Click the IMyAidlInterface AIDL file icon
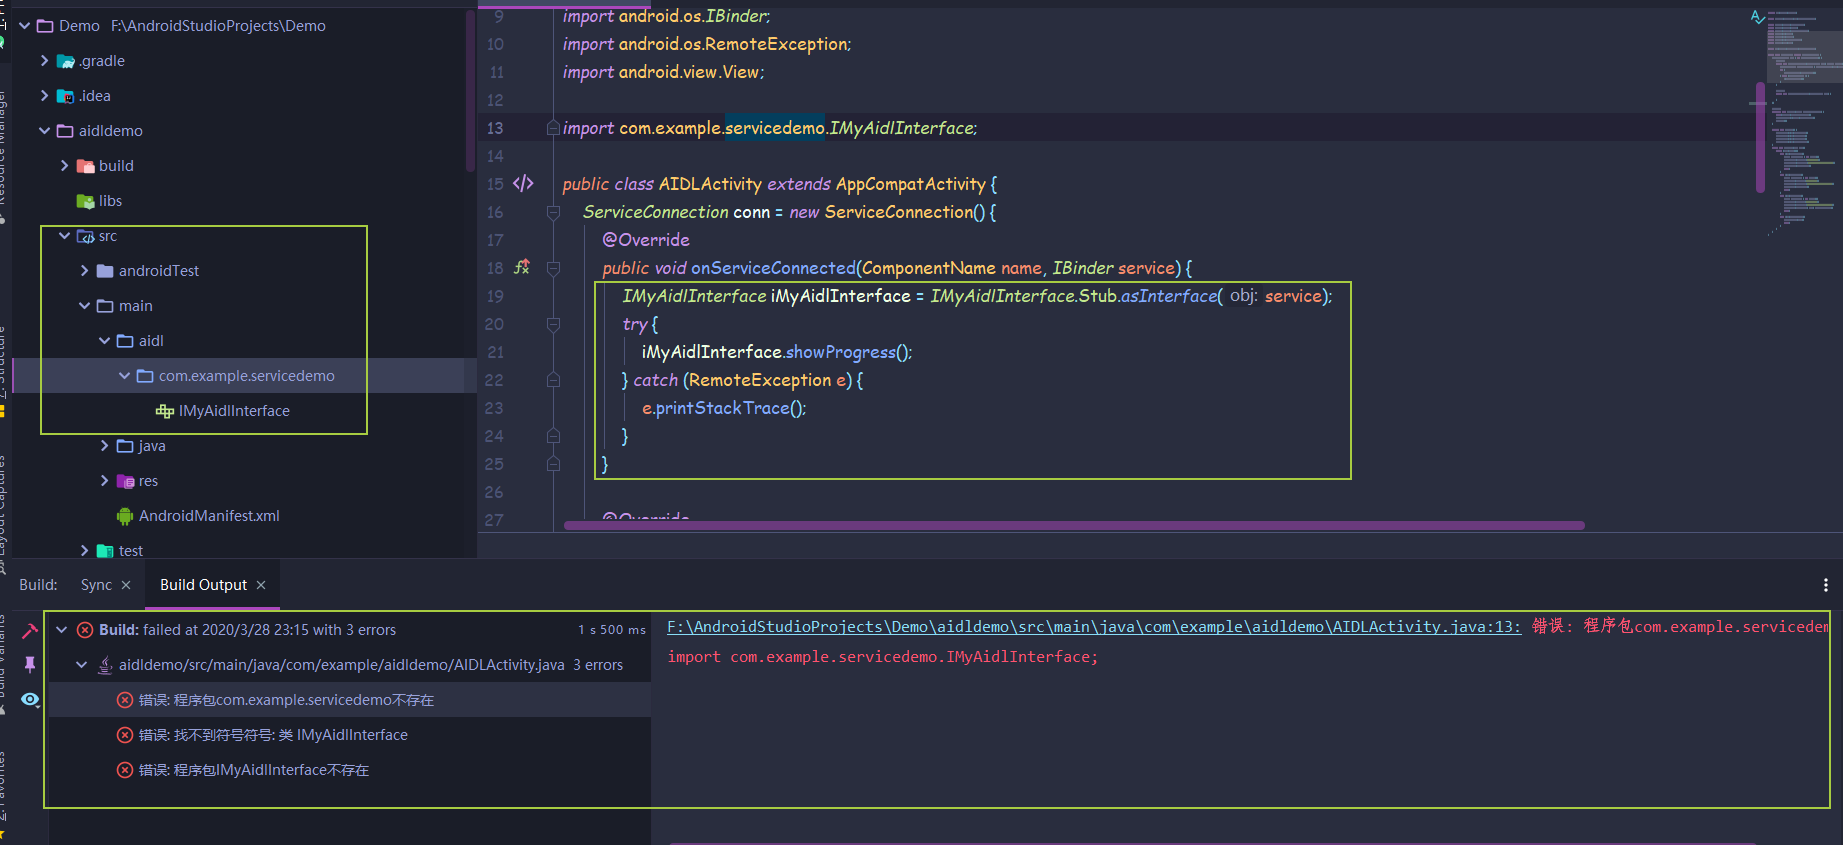The width and height of the screenshot is (1843, 845). point(165,411)
